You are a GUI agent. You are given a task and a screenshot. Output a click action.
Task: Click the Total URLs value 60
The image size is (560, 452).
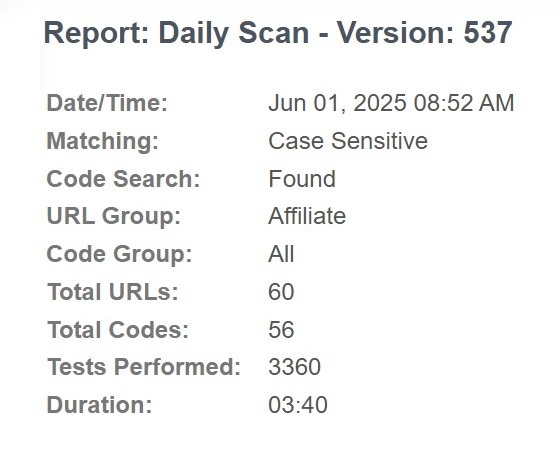281,292
